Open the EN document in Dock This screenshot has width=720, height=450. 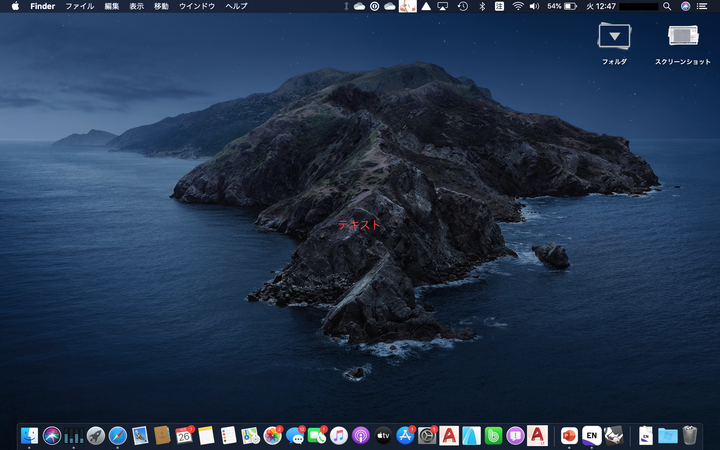pyautogui.click(x=646, y=435)
